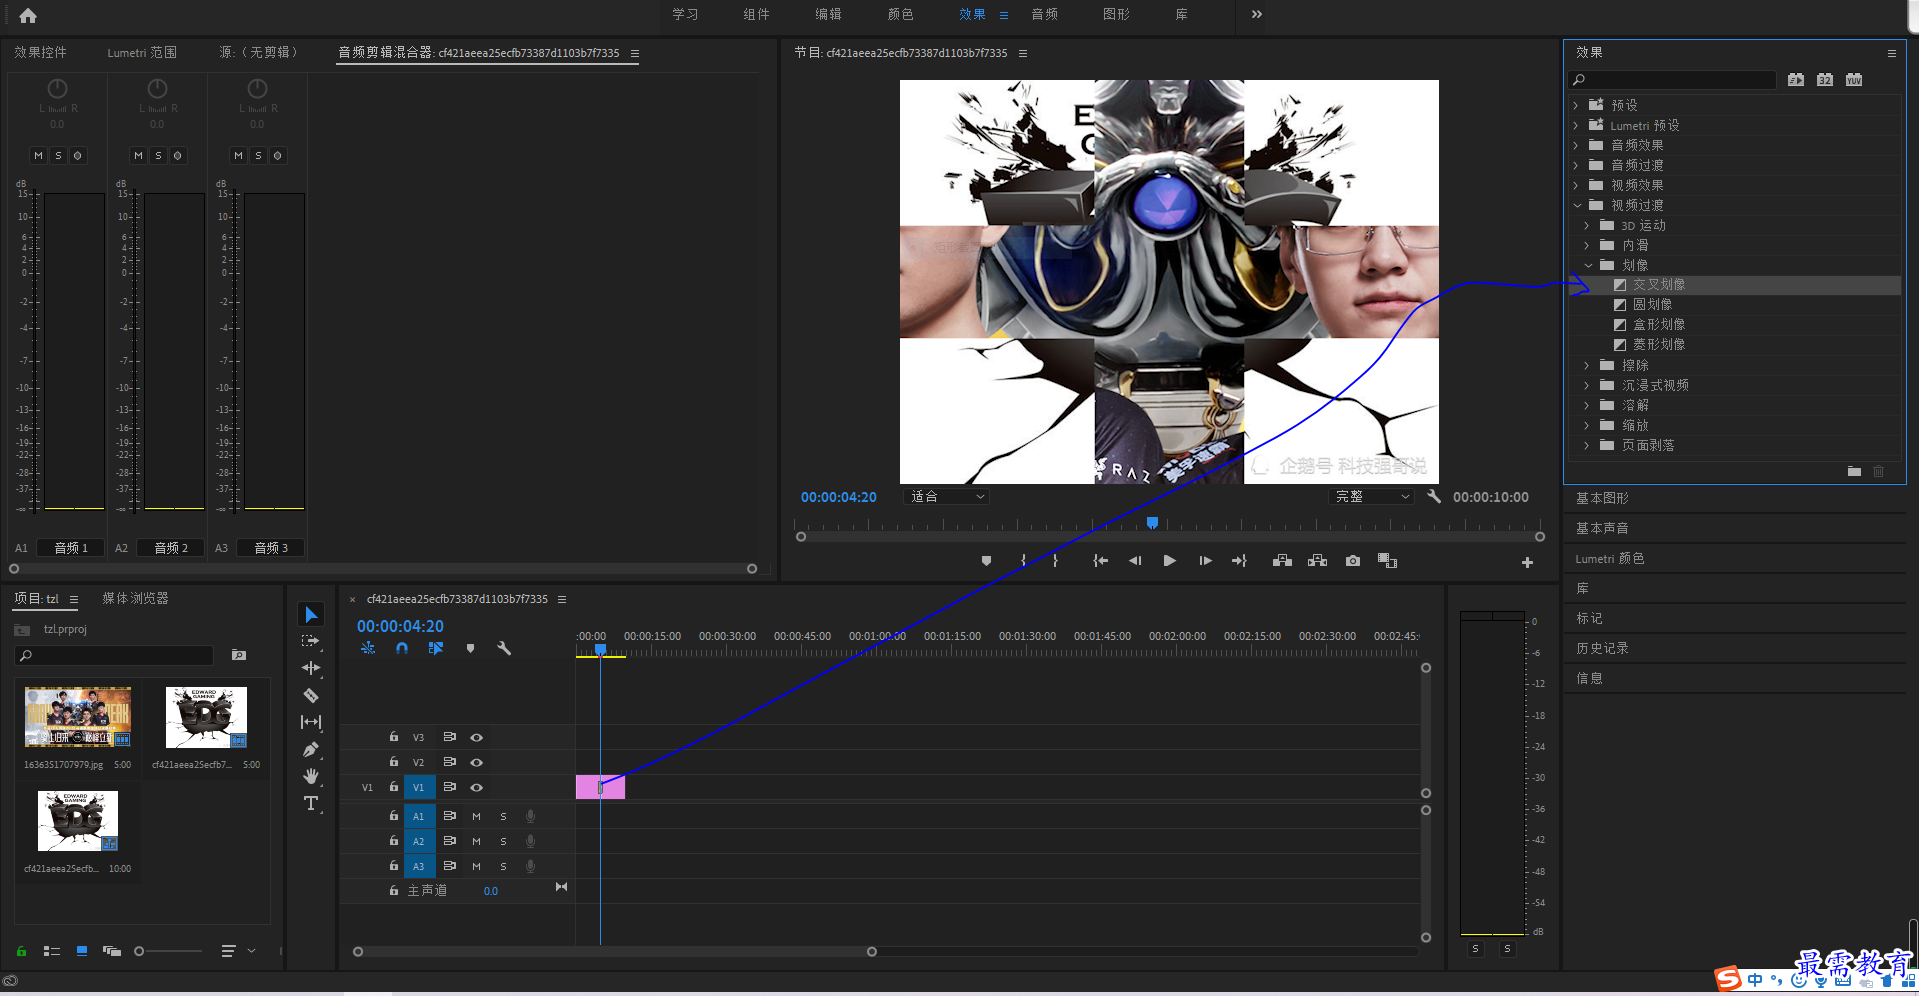Show more workspaces double arrow
Image resolution: width=1919 pixels, height=996 pixels.
[1257, 14]
